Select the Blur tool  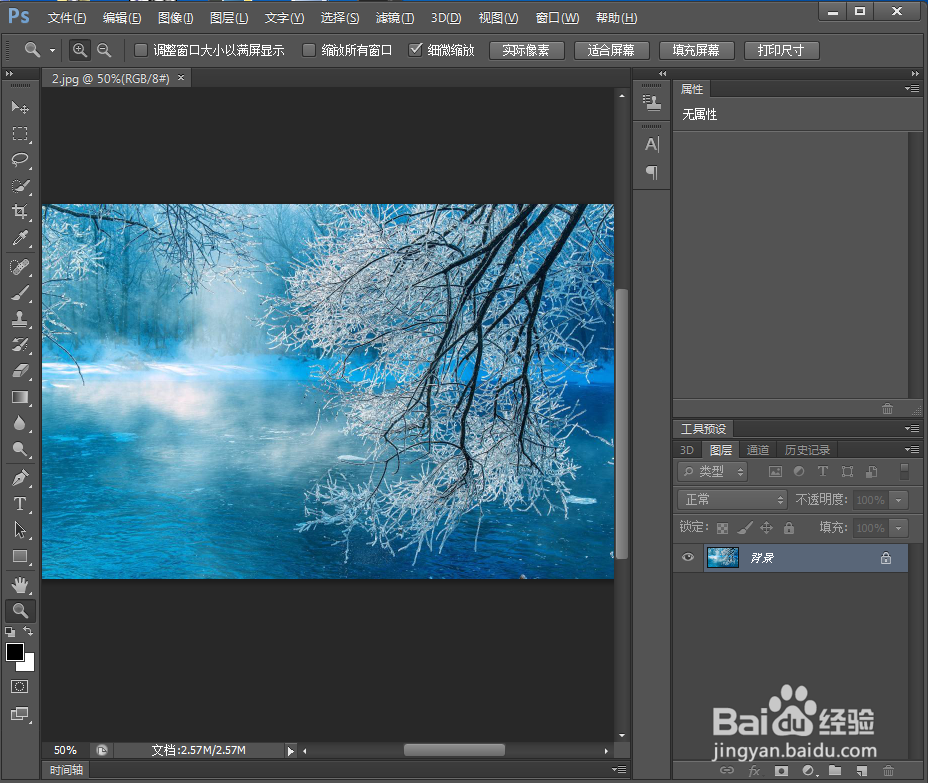pos(20,423)
